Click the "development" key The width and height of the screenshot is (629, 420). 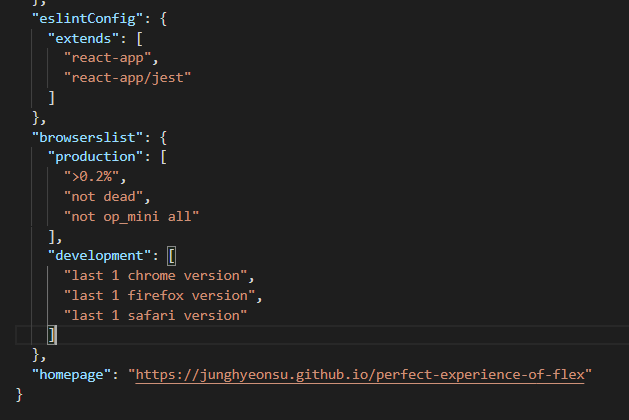click(99, 256)
